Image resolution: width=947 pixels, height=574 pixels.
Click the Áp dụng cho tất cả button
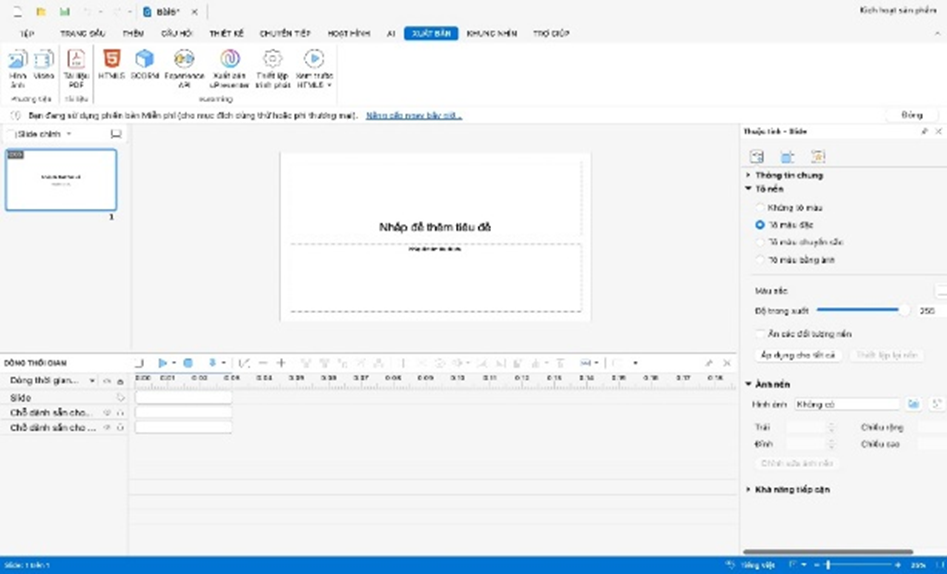pyautogui.click(x=797, y=355)
